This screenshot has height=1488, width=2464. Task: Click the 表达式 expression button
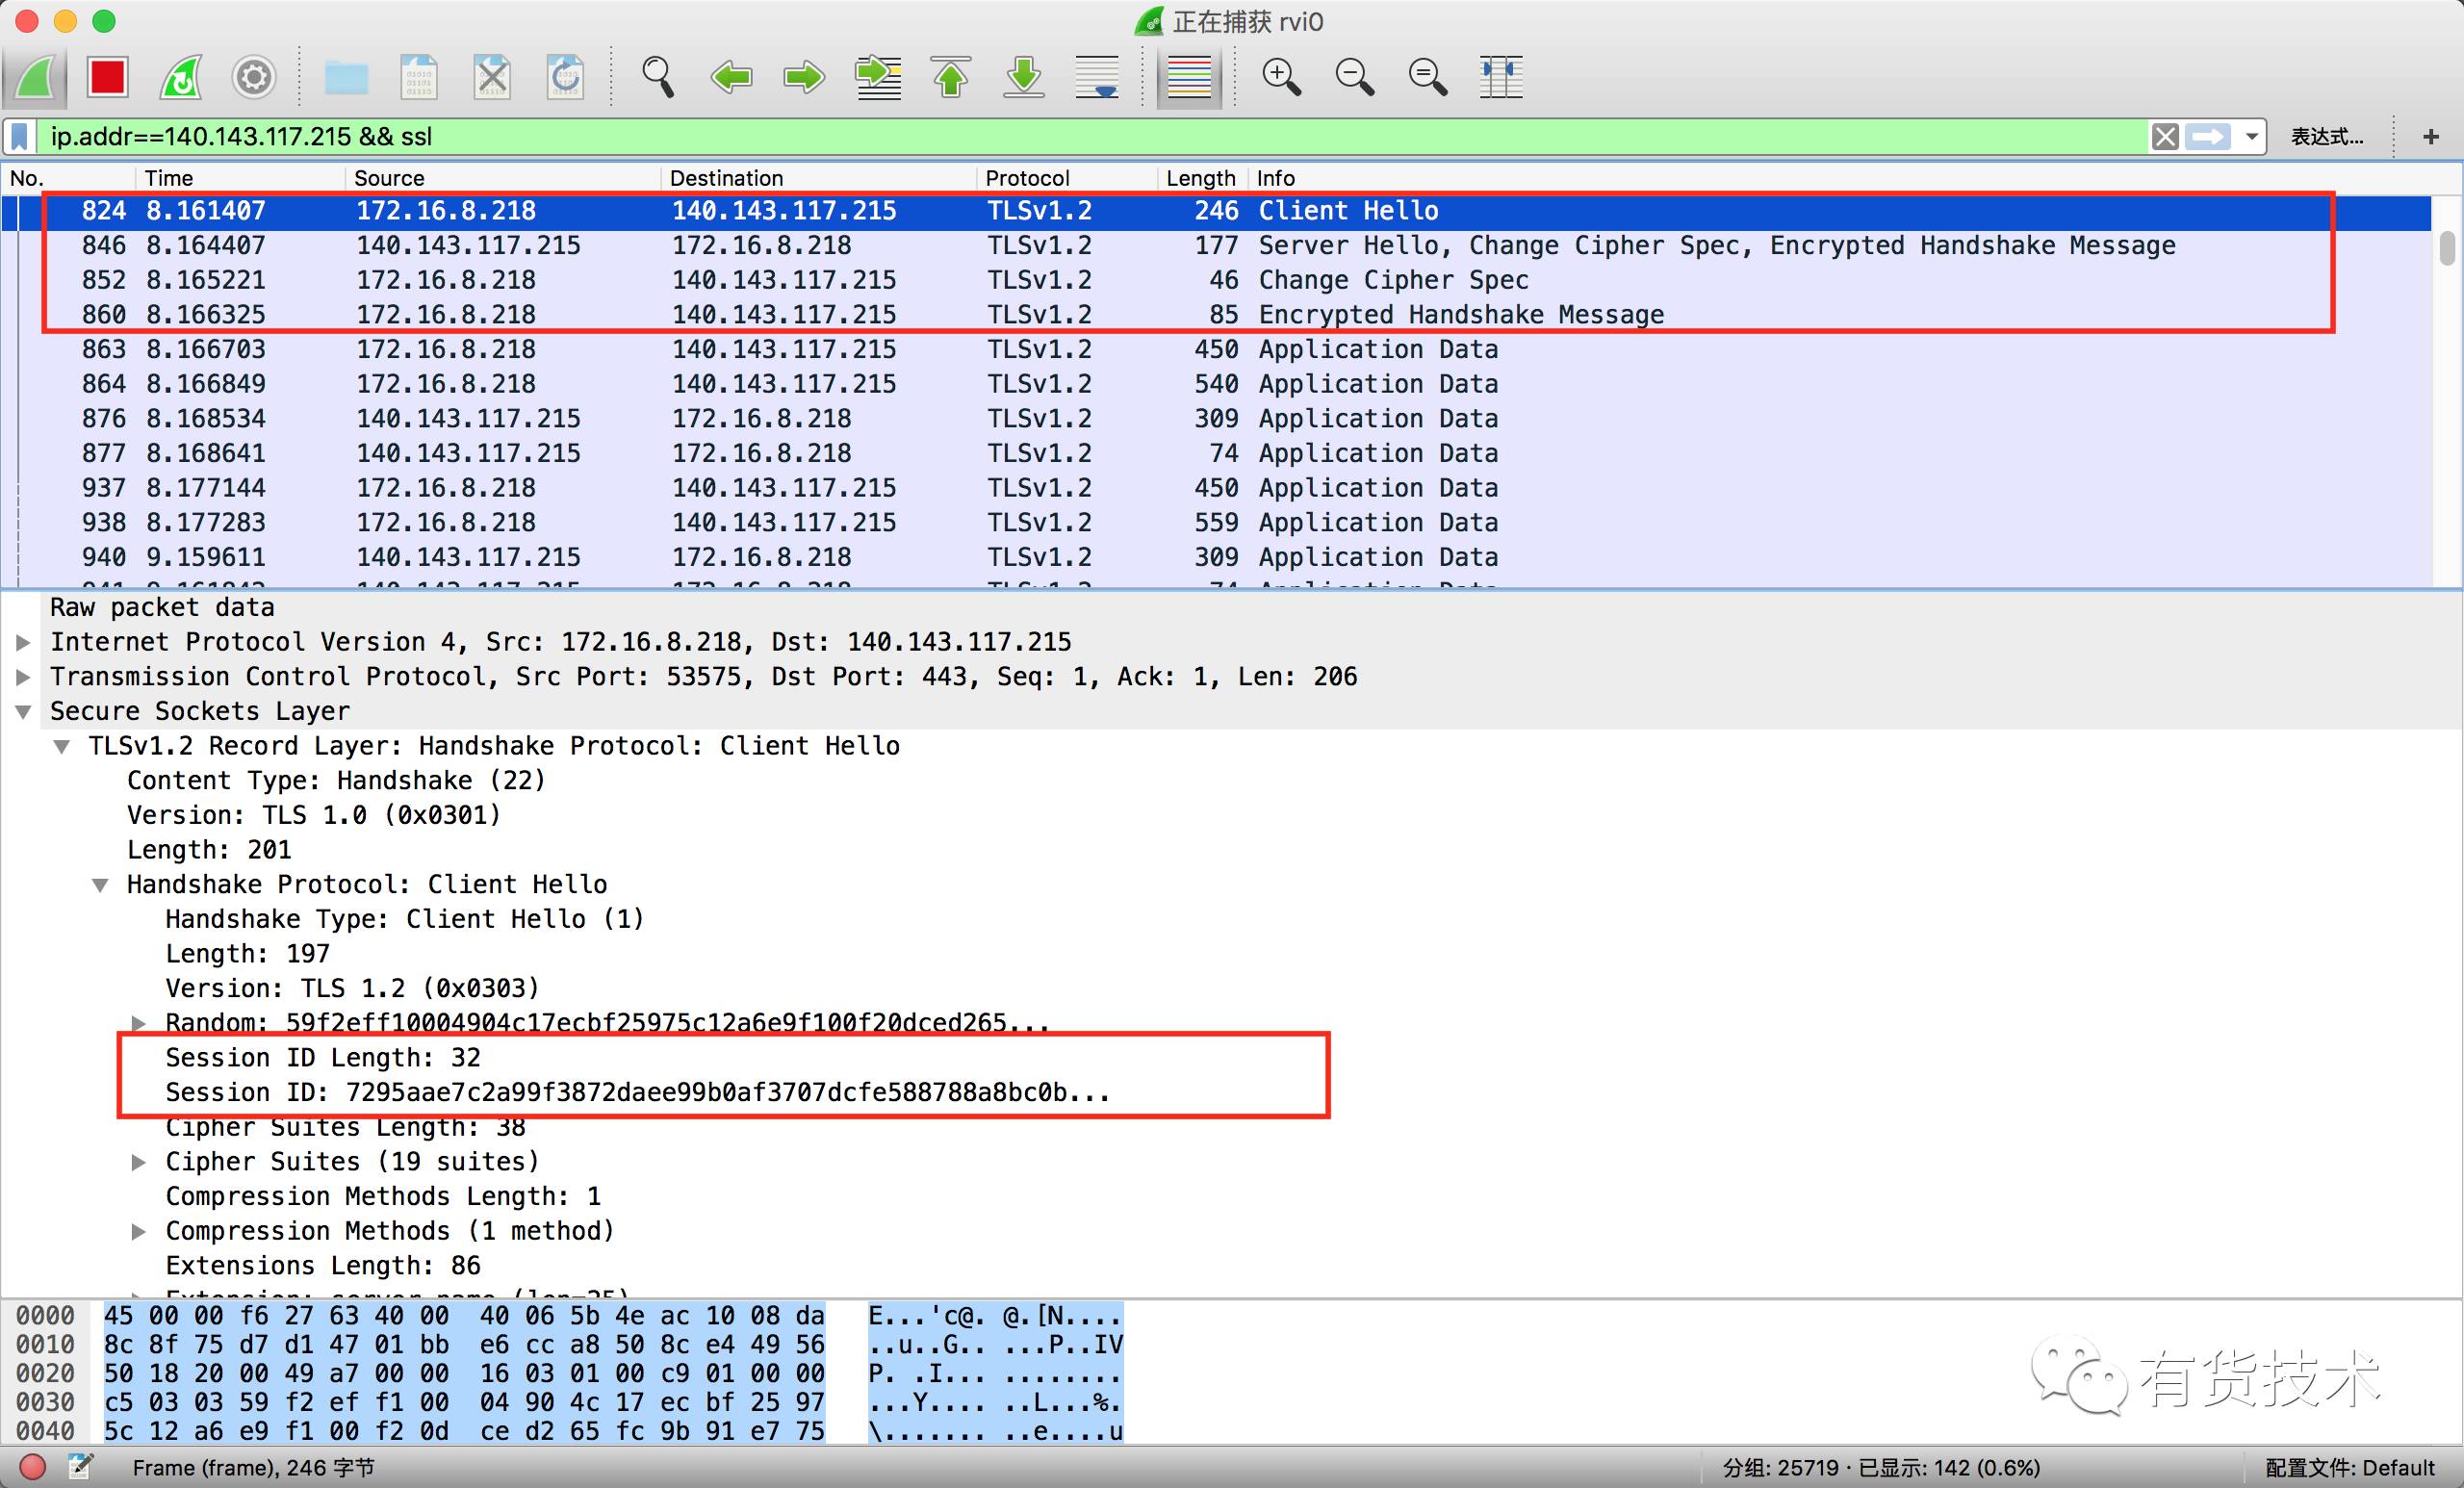click(x=2327, y=136)
